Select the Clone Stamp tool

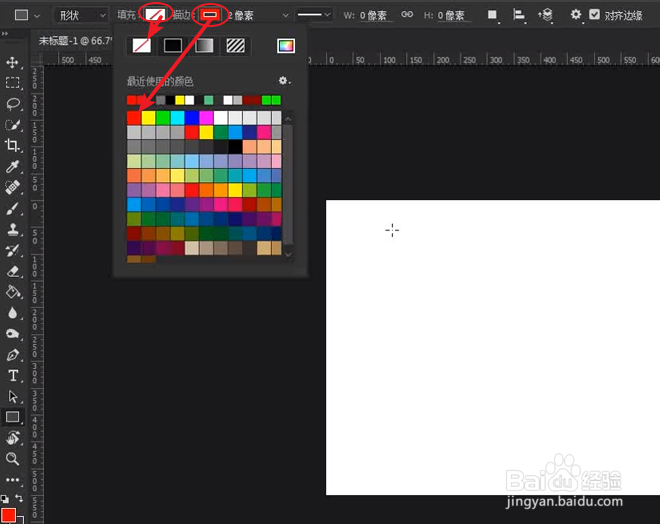point(12,229)
